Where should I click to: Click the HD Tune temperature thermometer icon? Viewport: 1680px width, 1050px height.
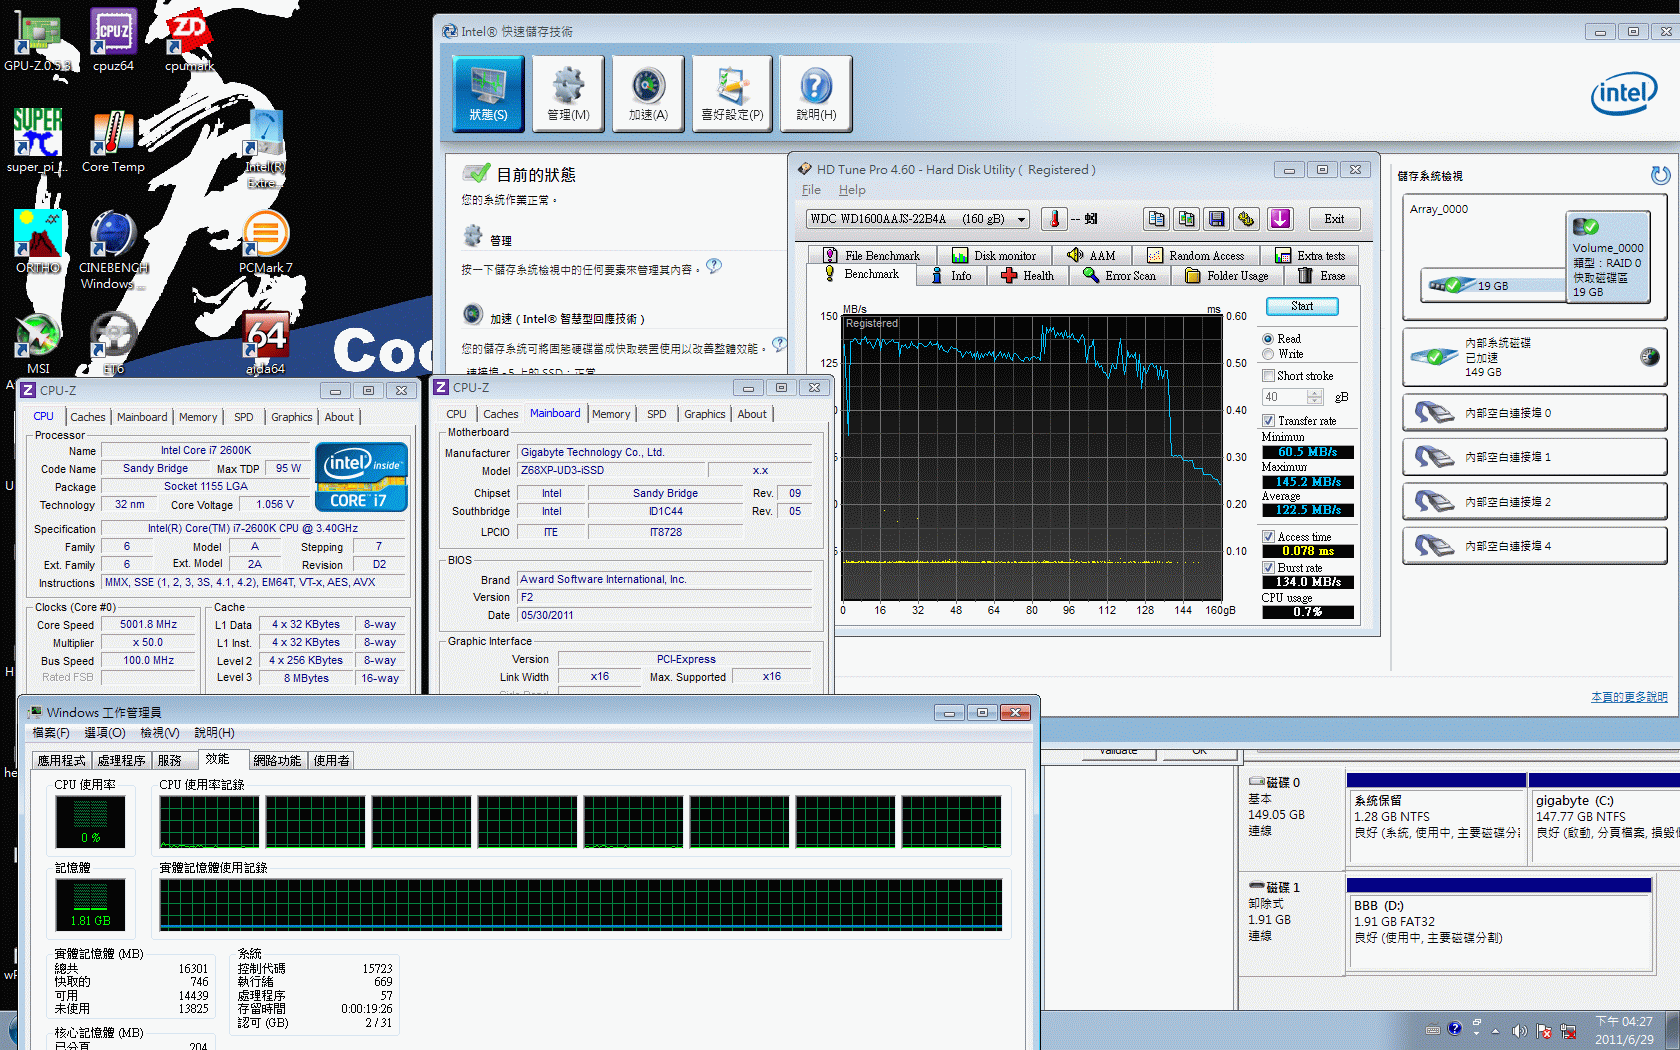click(1054, 219)
